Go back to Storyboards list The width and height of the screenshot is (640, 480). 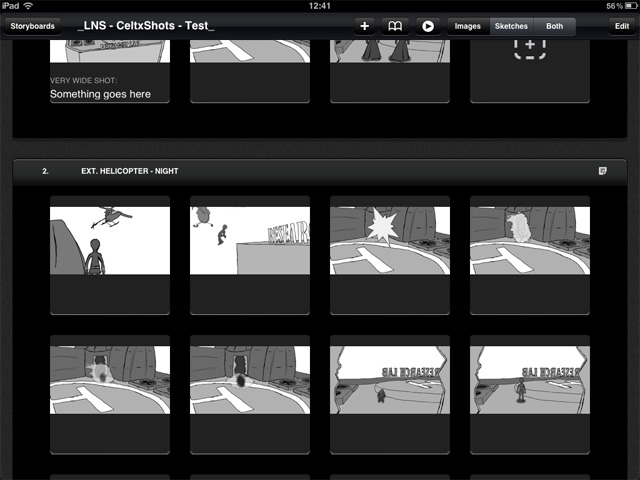32,26
